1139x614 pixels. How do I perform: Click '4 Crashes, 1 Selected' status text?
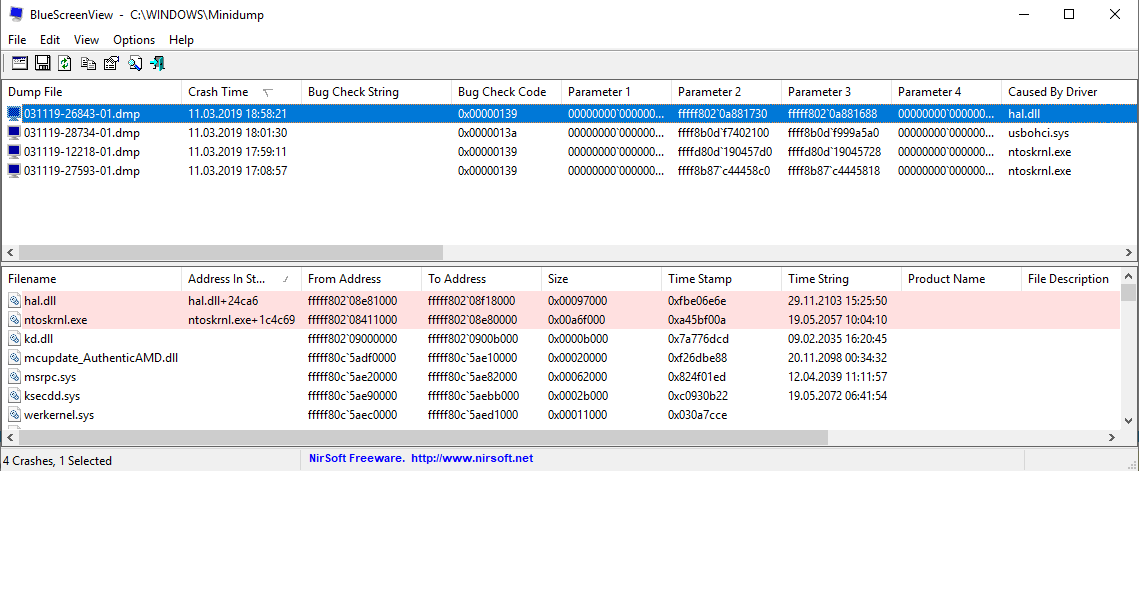point(58,461)
